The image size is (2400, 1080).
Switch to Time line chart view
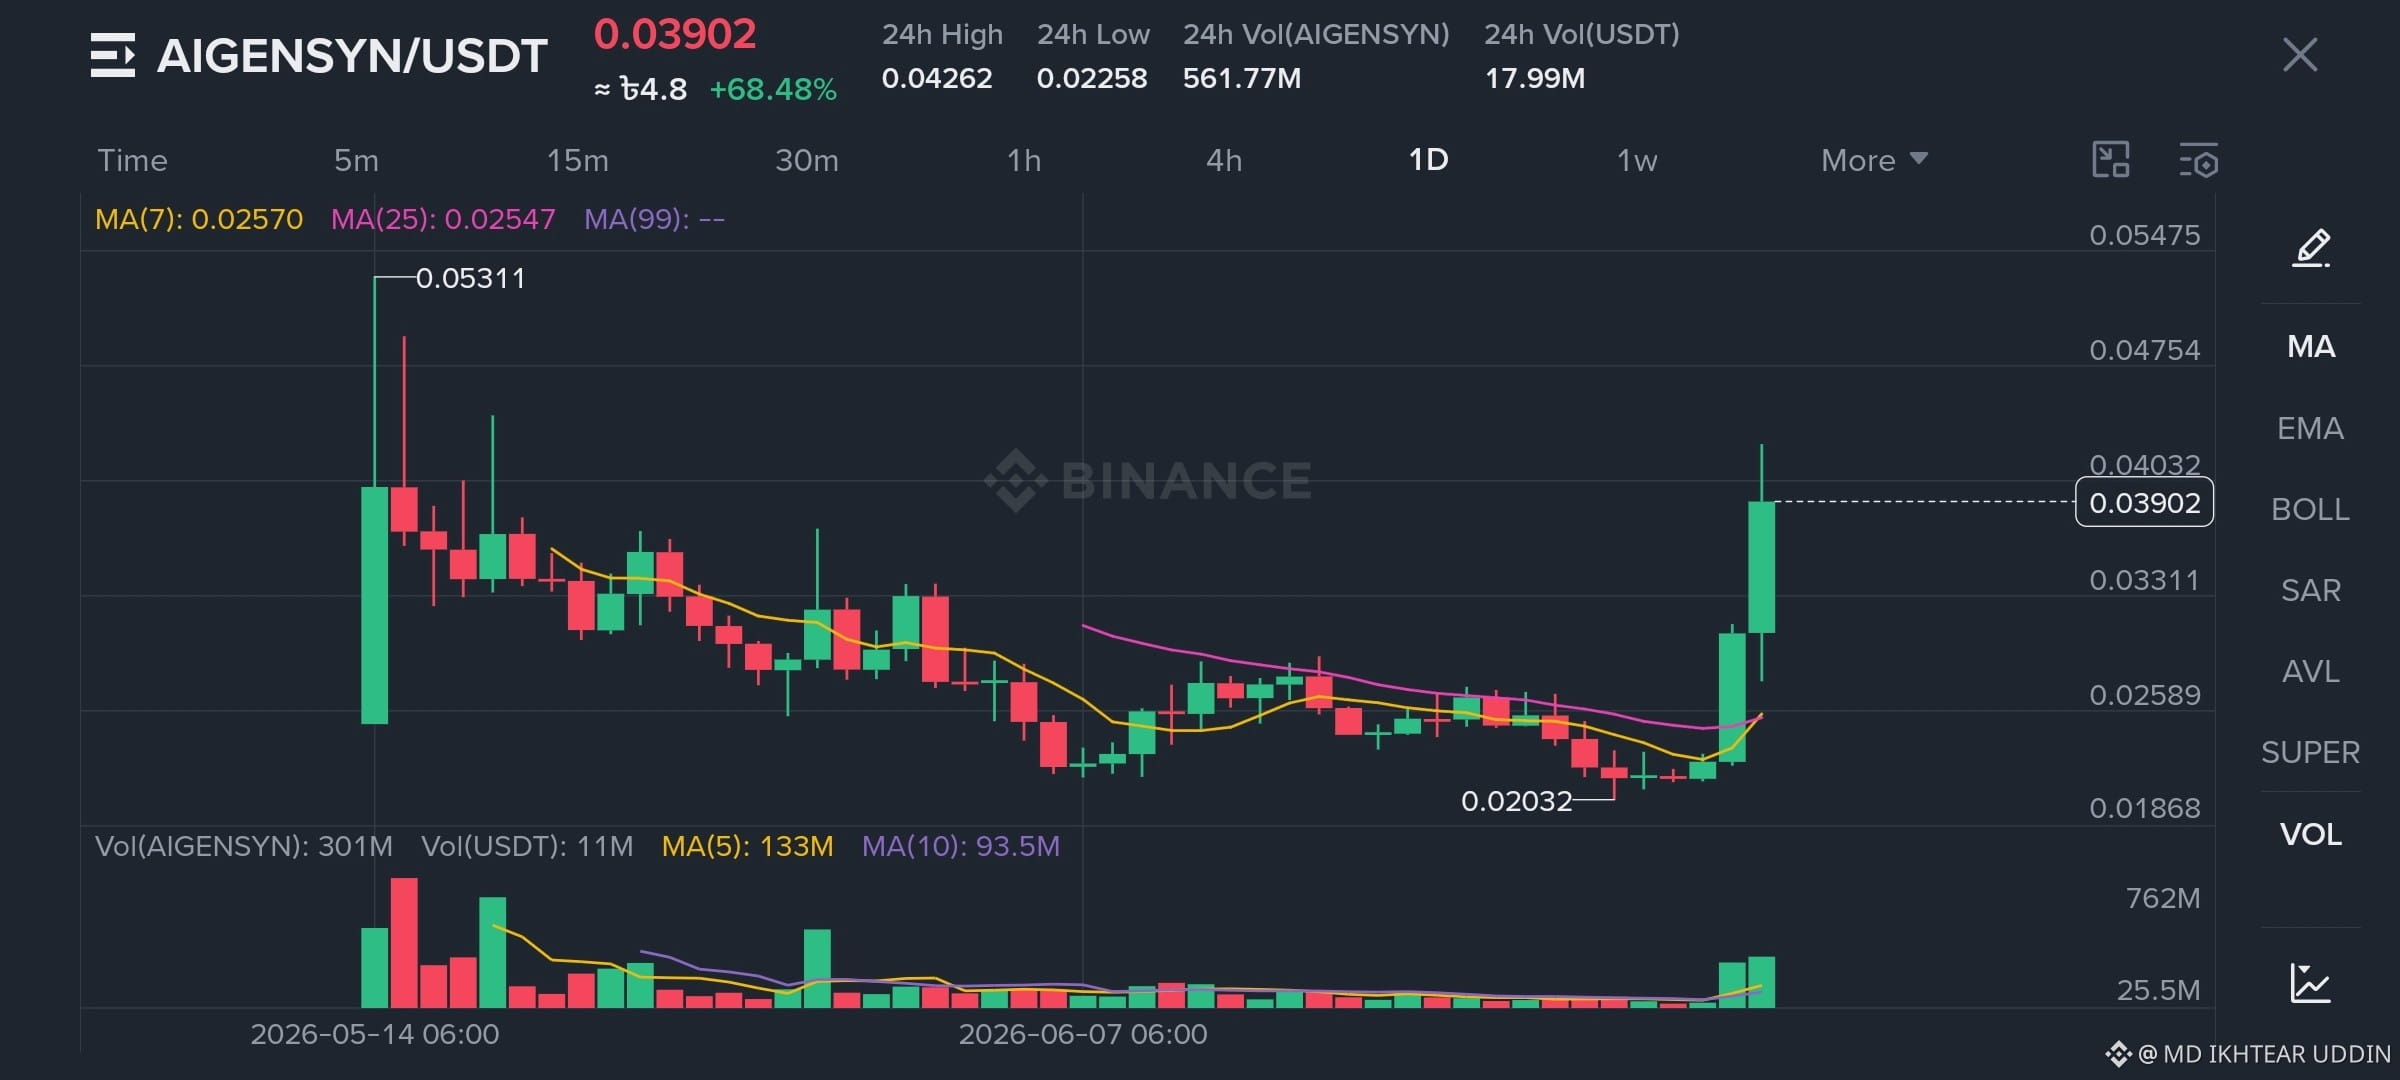pyautogui.click(x=132, y=160)
